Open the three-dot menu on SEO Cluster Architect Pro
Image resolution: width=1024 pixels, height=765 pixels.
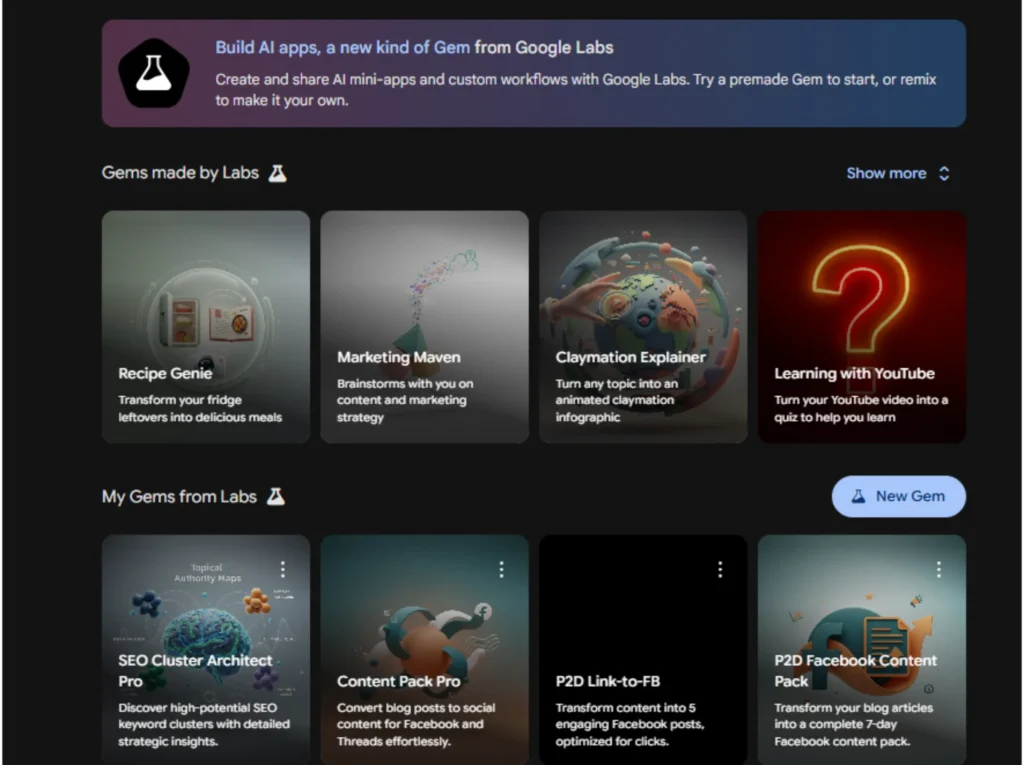(283, 568)
